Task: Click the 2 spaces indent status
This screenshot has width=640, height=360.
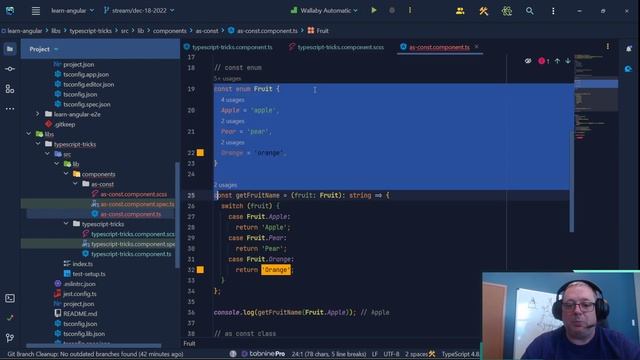Action: click(416, 354)
